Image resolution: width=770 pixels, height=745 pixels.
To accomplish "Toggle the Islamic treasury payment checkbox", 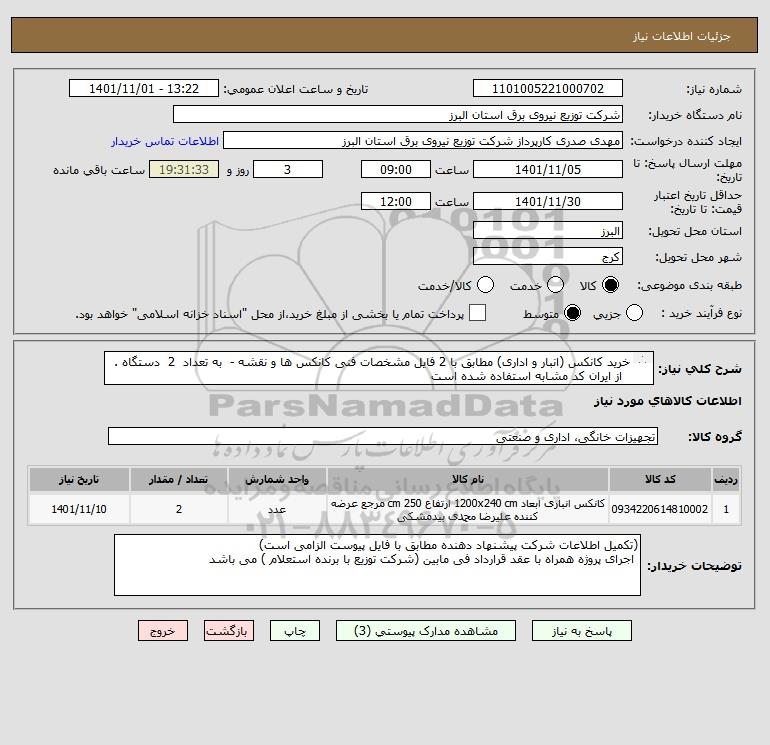I will pos(477,313).
